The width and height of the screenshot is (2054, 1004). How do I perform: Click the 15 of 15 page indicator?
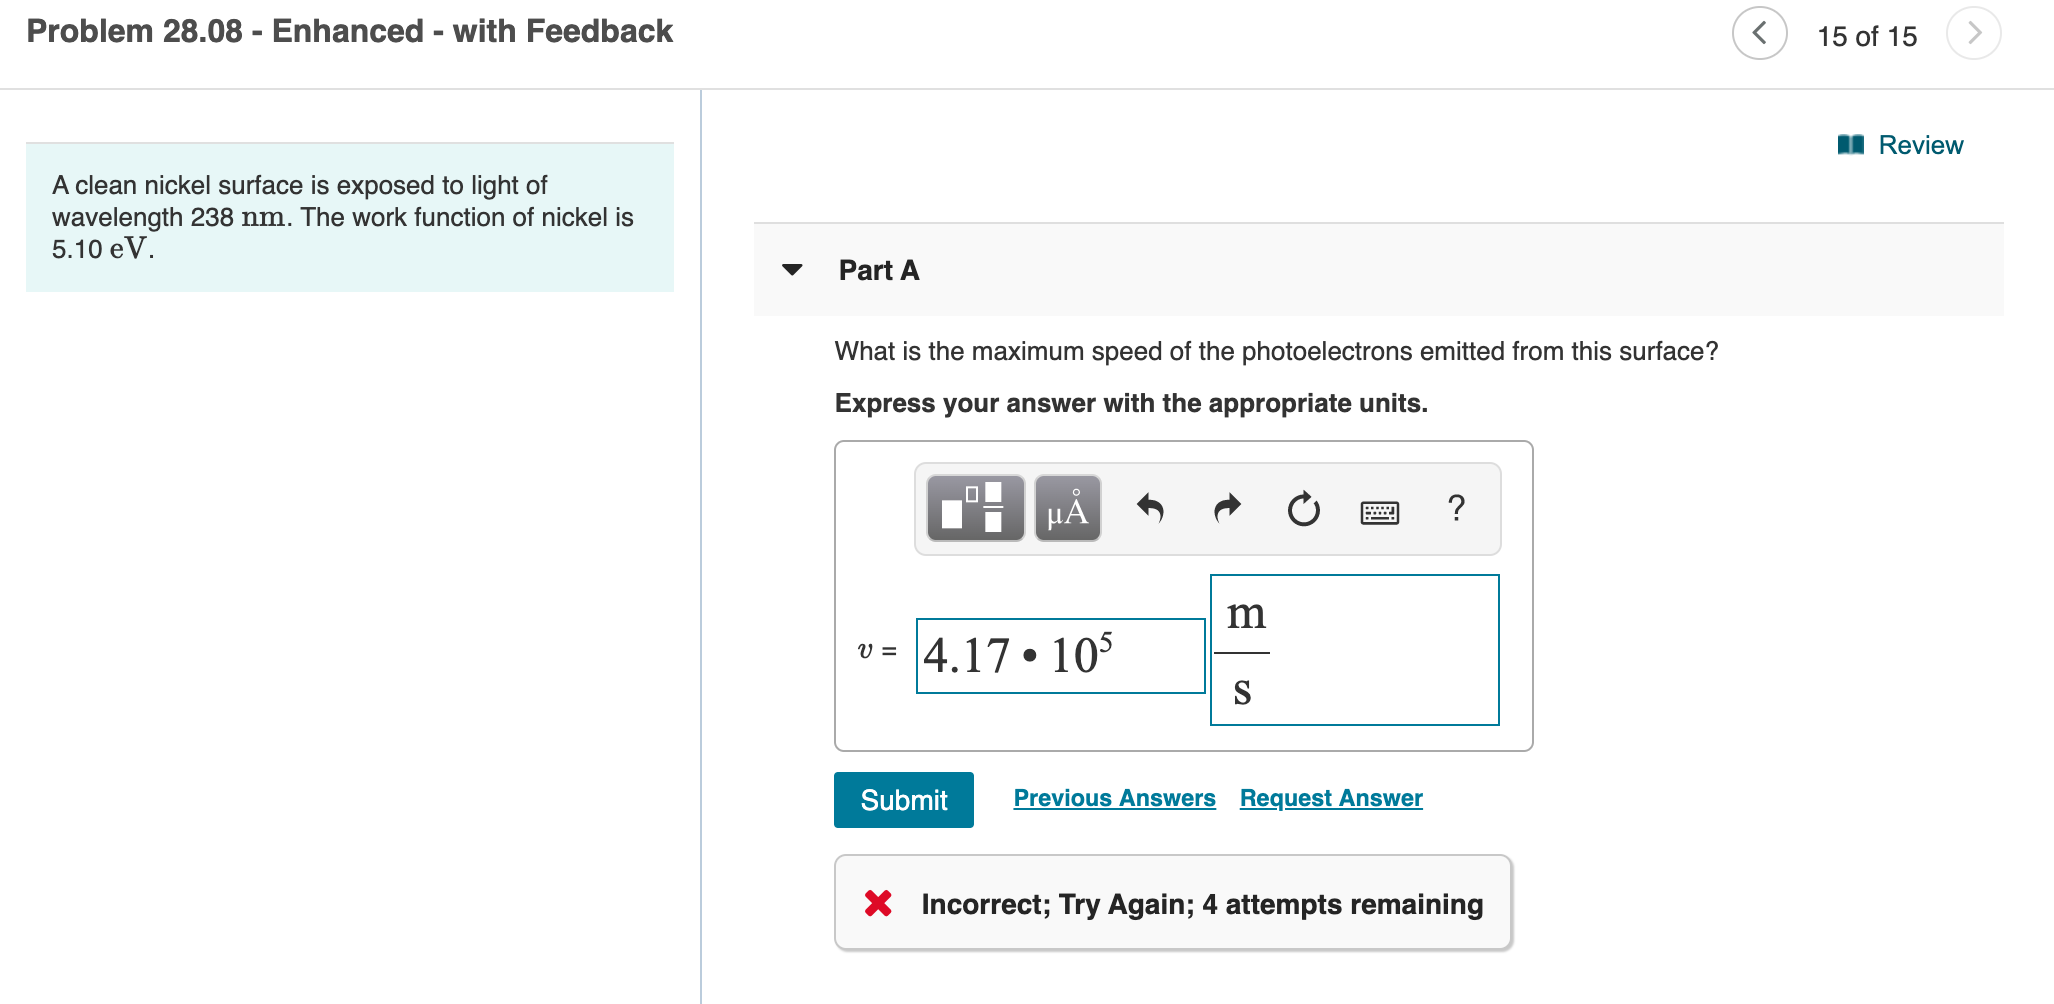1866,35
